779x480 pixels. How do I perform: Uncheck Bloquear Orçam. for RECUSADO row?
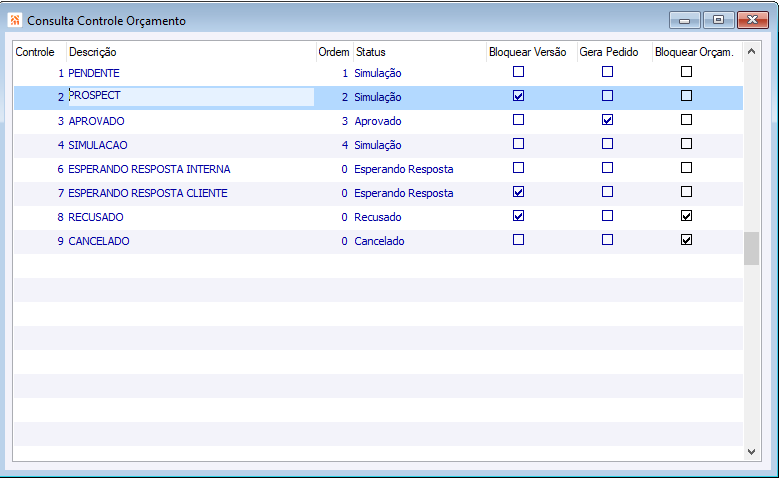(686, 216)
